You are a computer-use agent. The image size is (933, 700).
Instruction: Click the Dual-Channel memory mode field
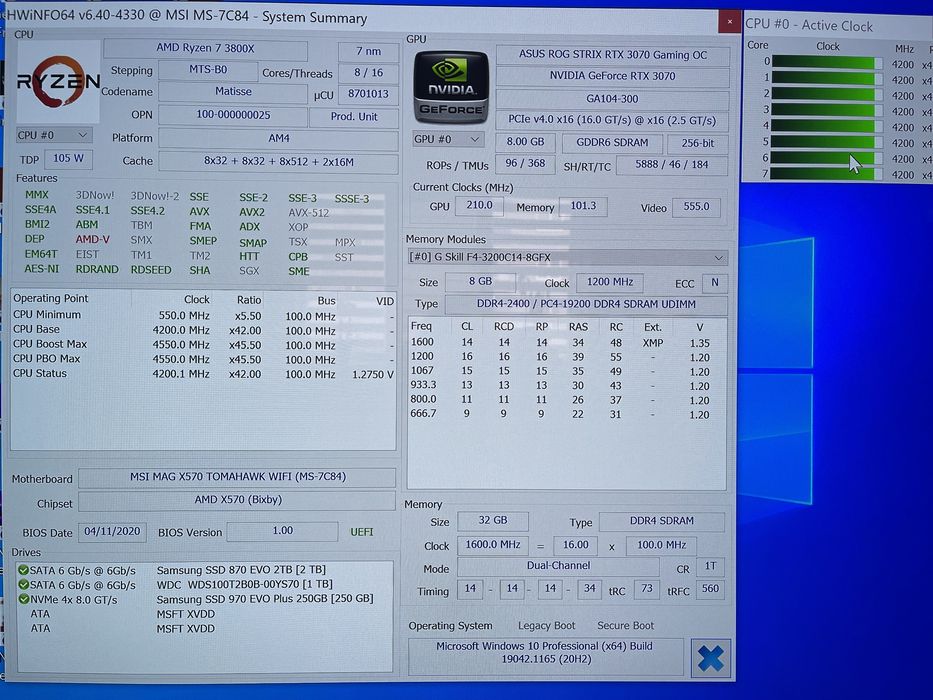pos(558,565)
